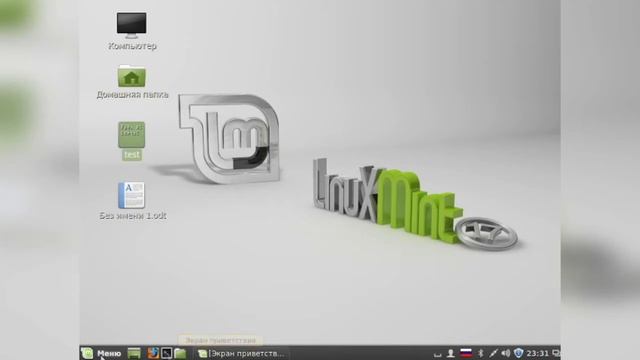
Task: Click the Linux Mint logo beside Меню
Action: click(87, 353)
